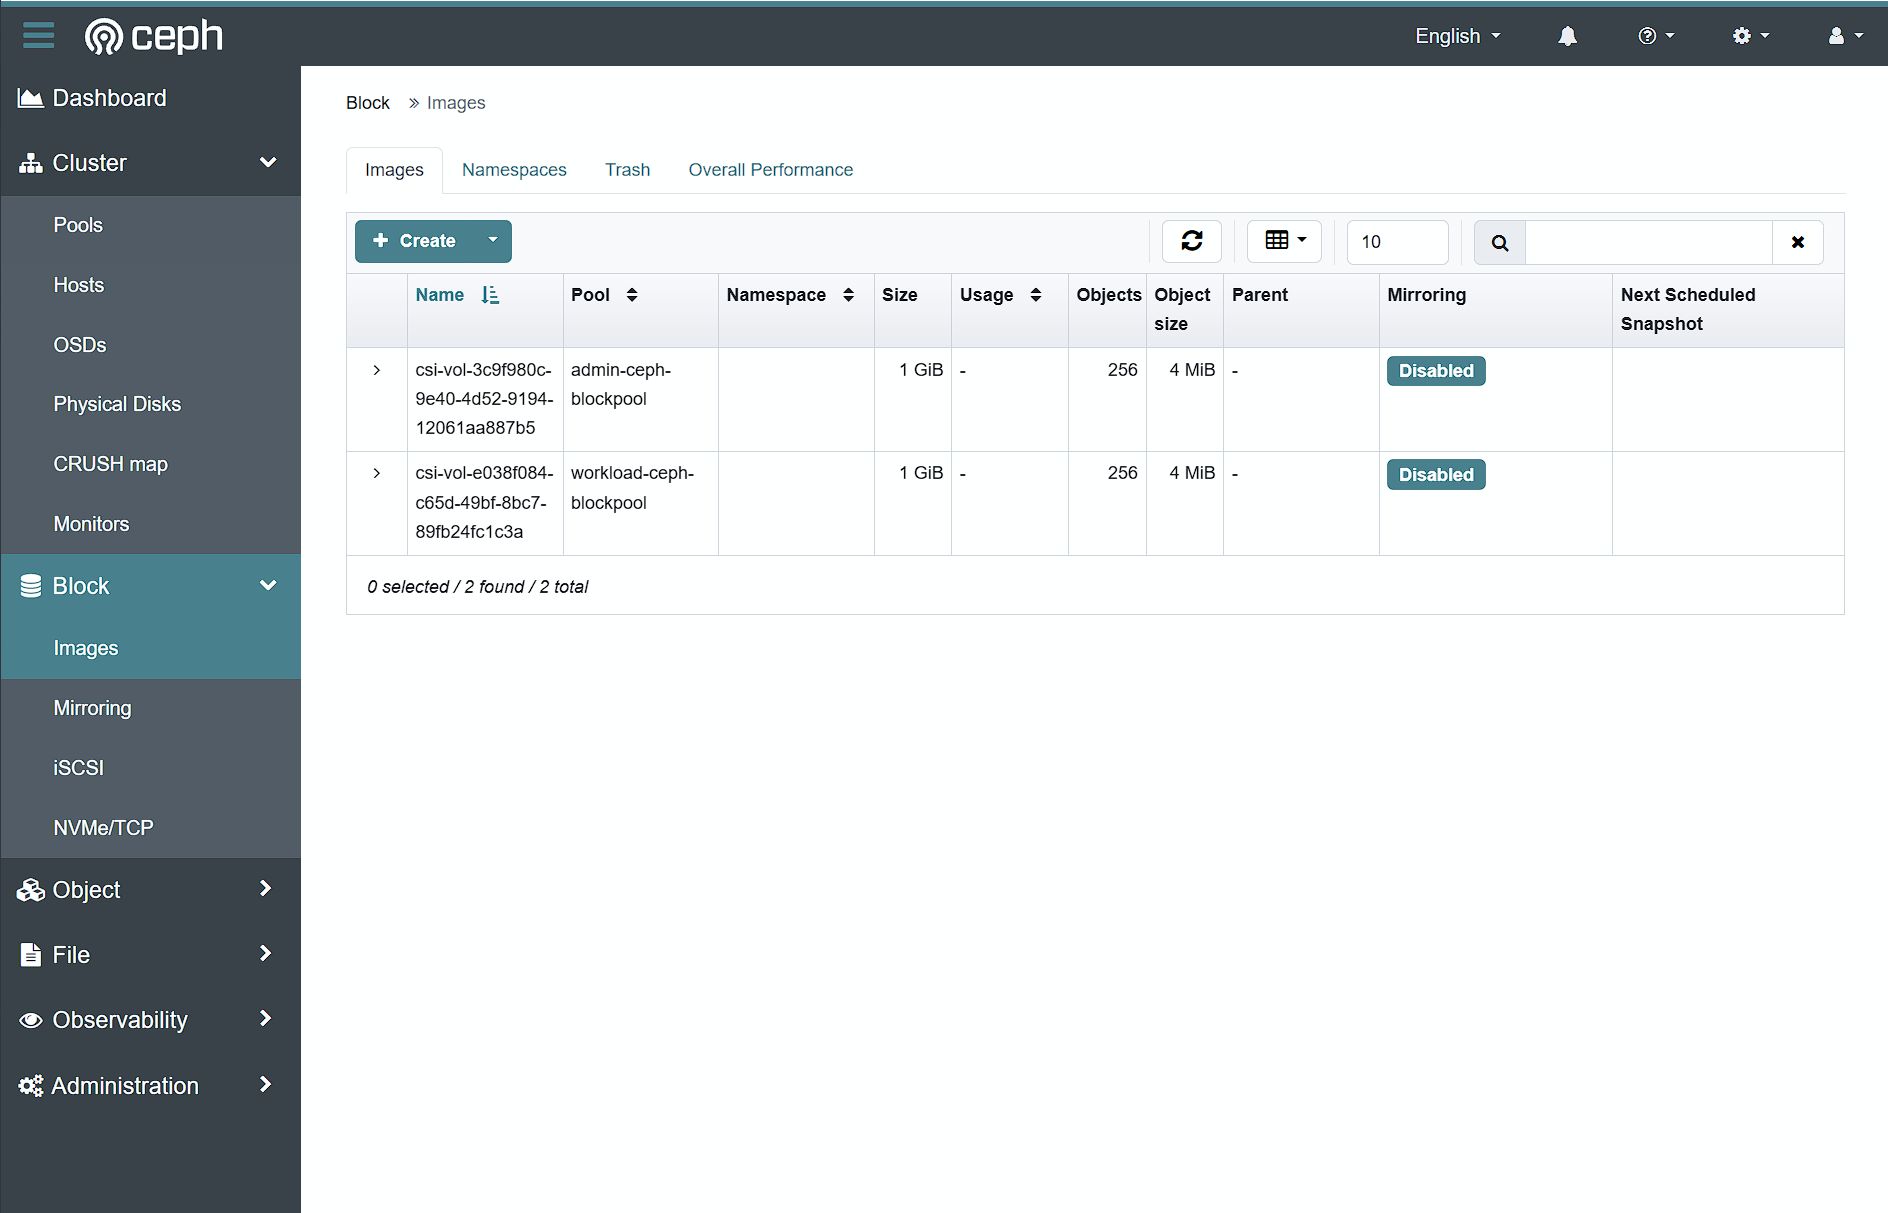Open the OSDs page in sidebar
1888x1213 pixels.
point(80,345)
